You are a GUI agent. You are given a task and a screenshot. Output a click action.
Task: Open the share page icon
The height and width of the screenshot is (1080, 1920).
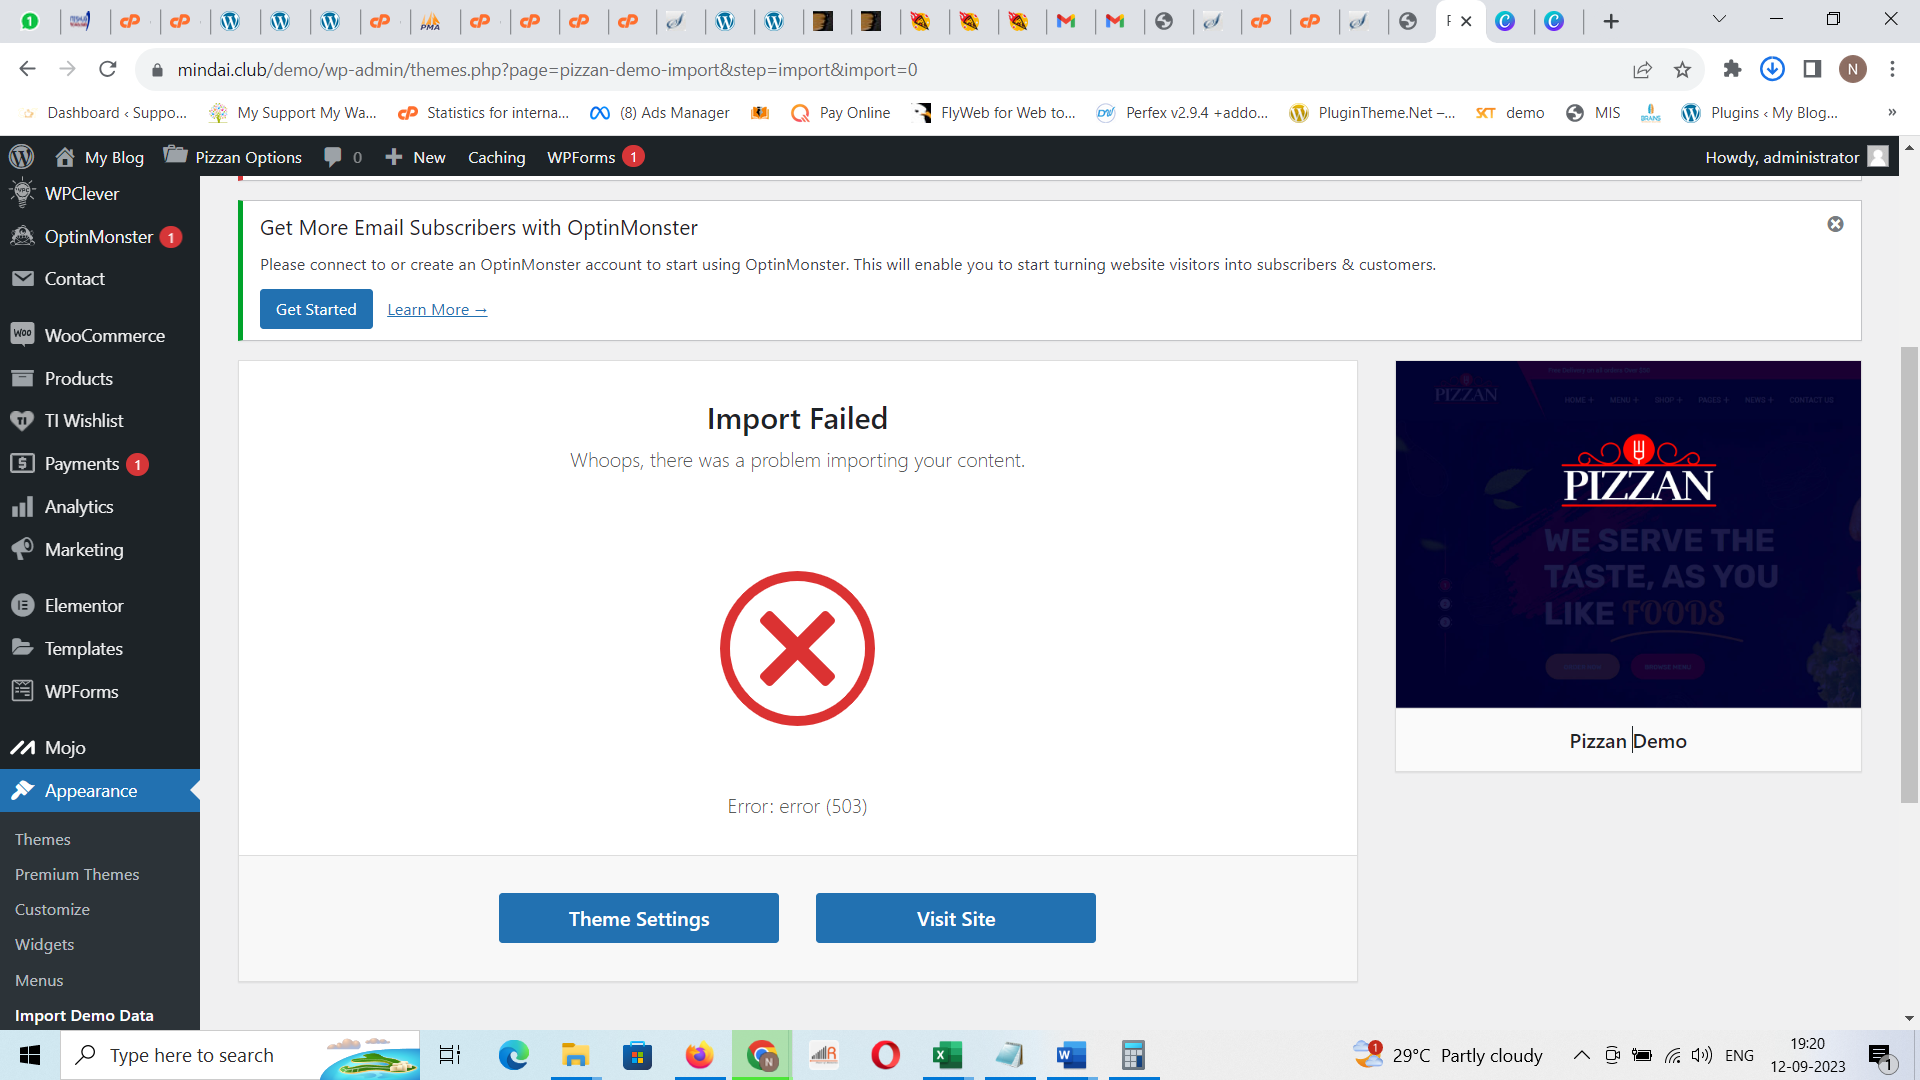pyautogui.click(x=1642, y=69)
